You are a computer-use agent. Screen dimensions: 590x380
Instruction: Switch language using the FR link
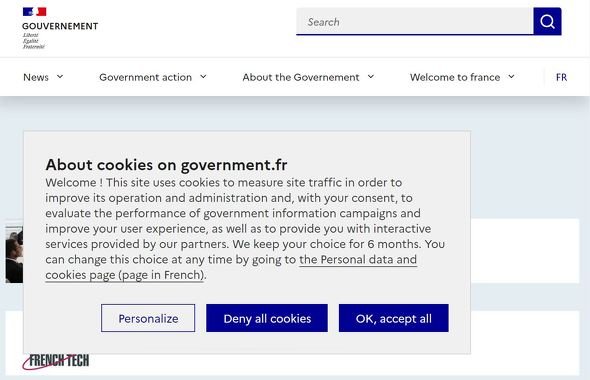(x=561, y=77)
